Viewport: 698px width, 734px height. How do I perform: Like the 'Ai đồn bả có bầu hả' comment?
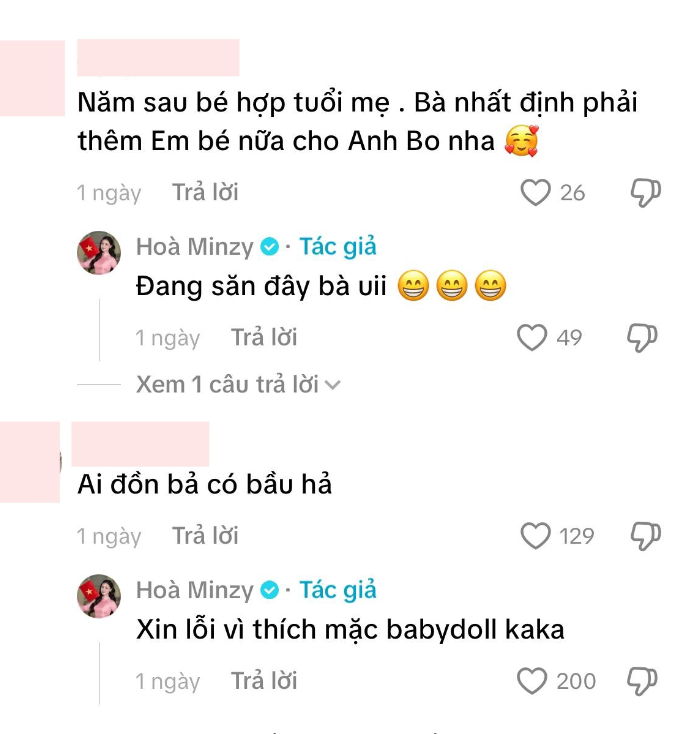click(x=535, y=536)
